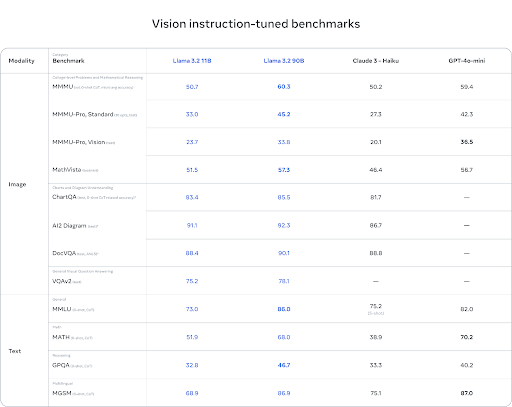This screenshot has height=407, width=512.
Task: Click the "MATH" benchmark name
Action: pos(61,337)
